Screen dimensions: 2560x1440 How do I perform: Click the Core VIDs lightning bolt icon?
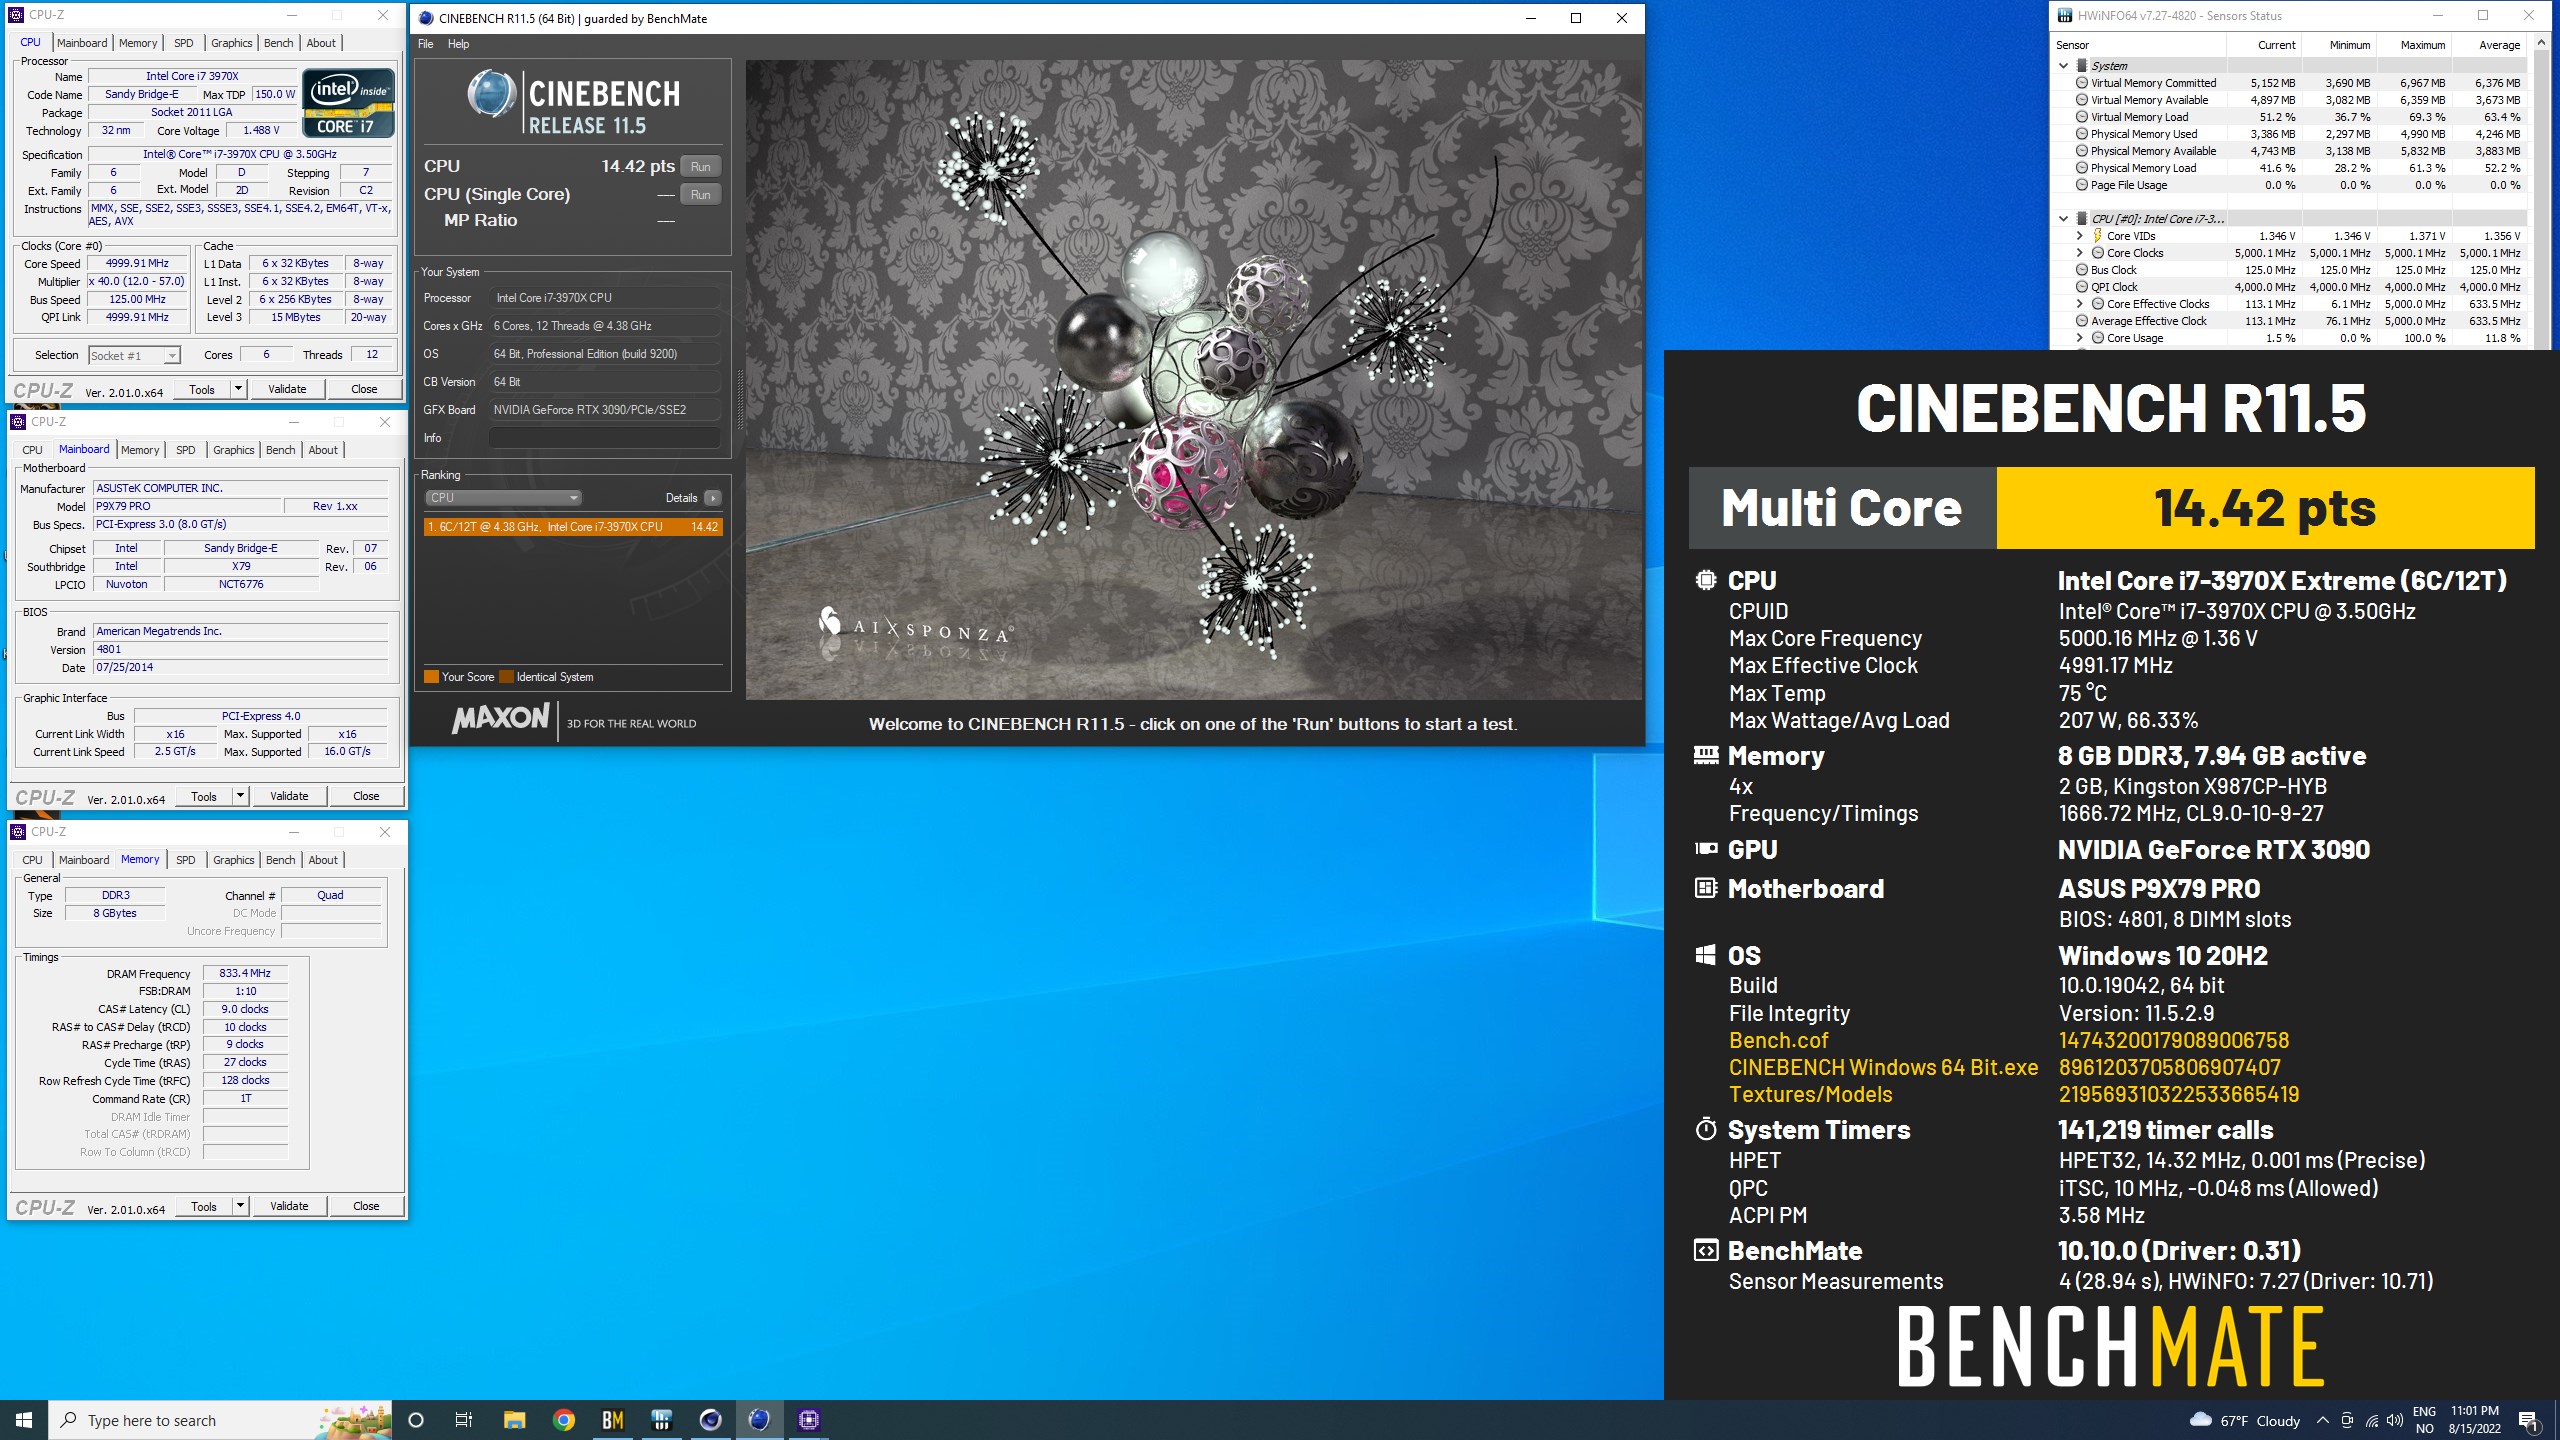pos(2097,236)
